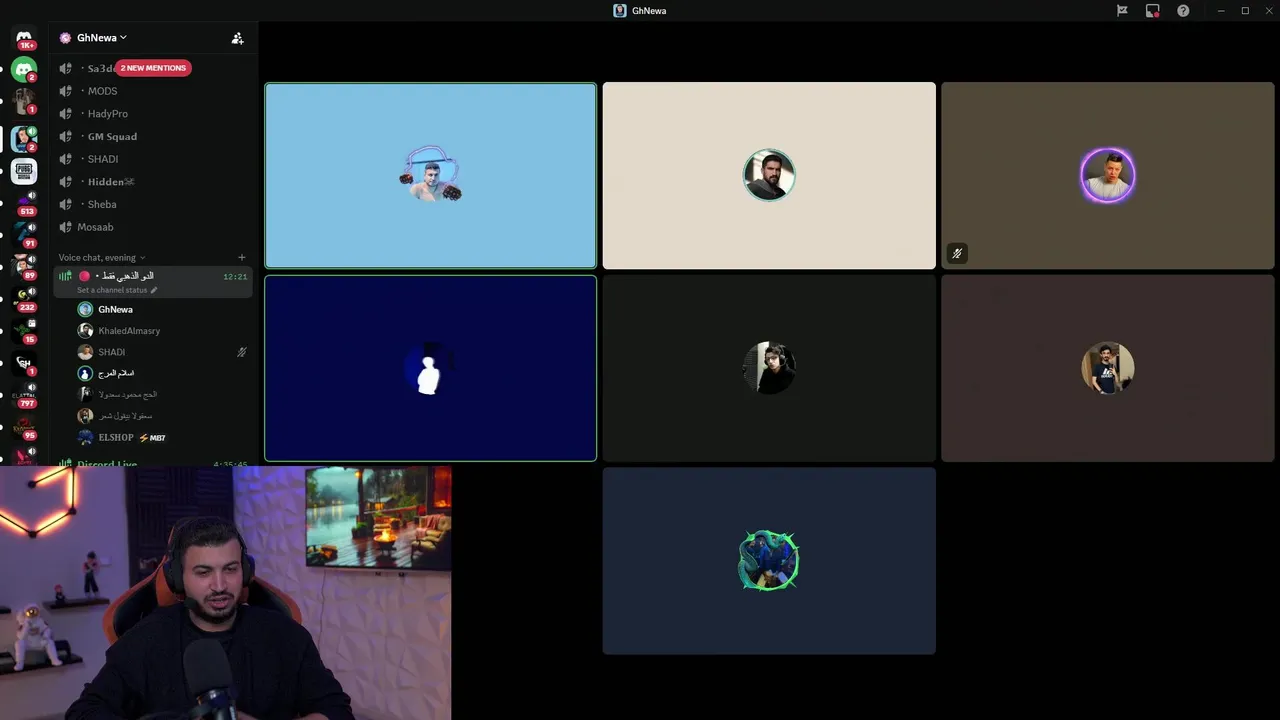1280x720 pixels.
Task: Join the Hidden voice channel
Action: coord(153,182)
